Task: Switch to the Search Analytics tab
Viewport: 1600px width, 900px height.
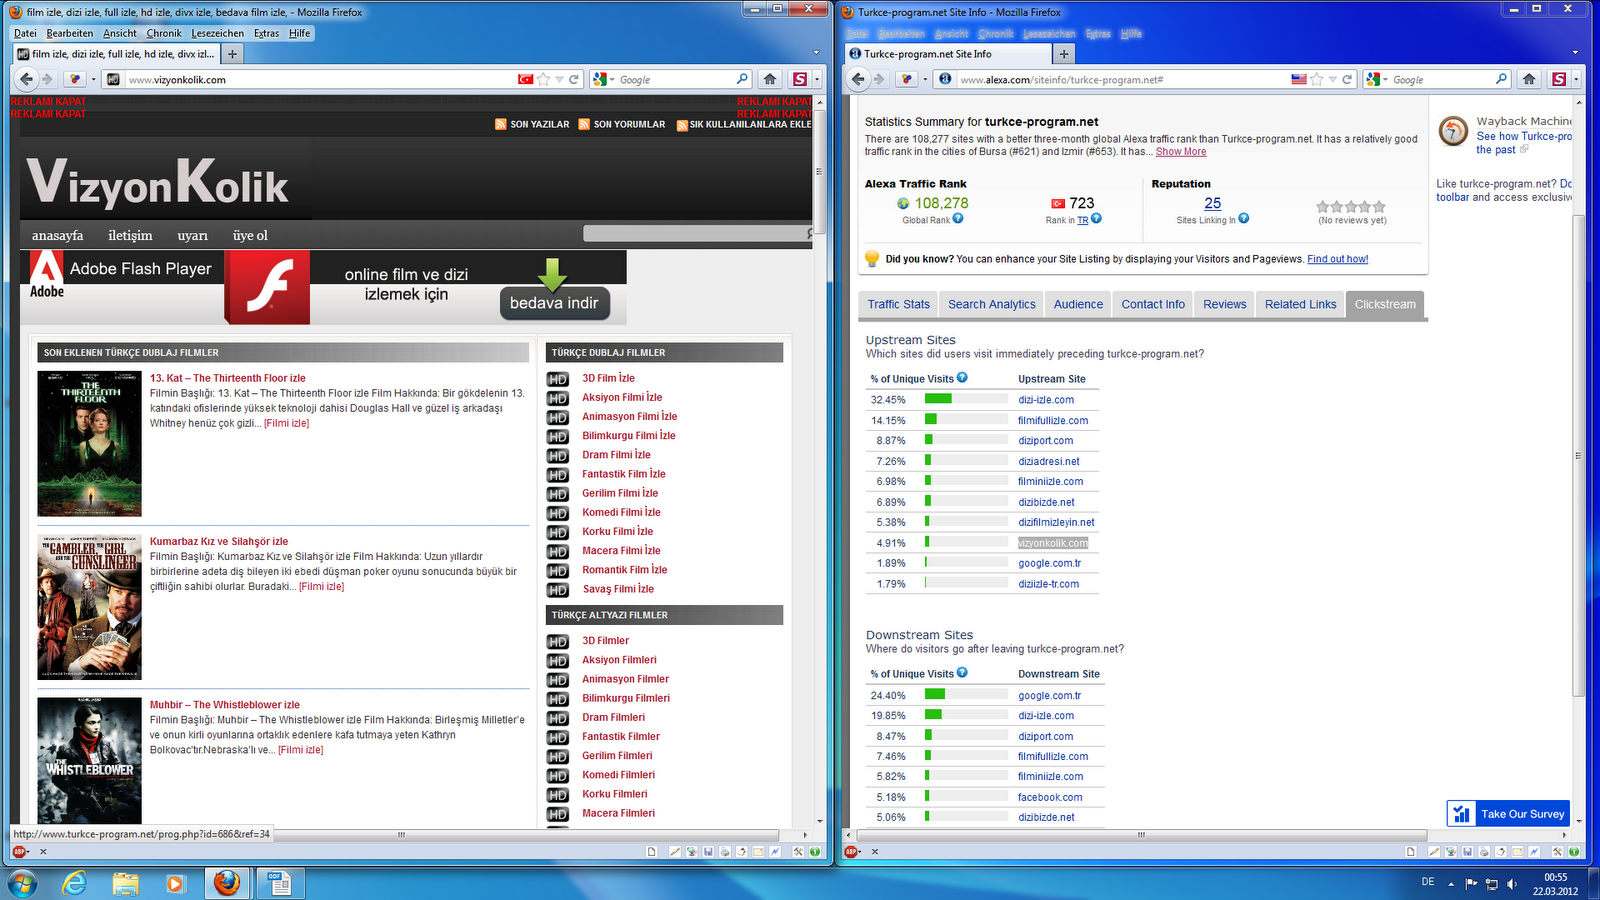Action: pos(992,305)
